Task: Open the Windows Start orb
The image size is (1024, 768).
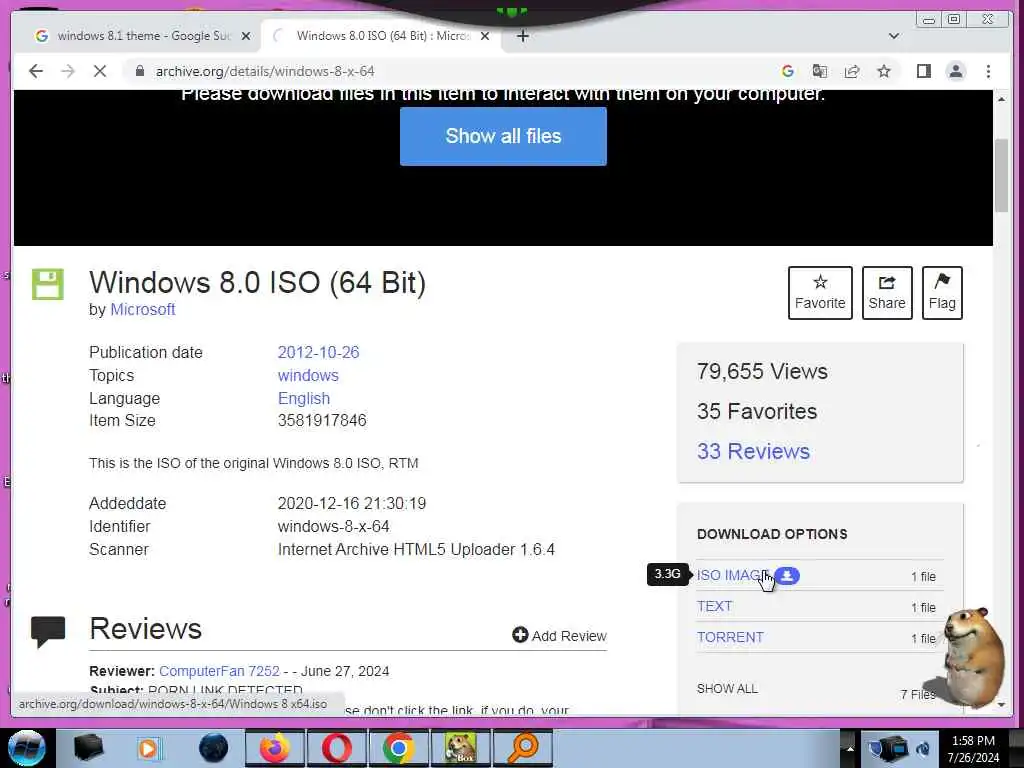Action: (x=27, y=748)
